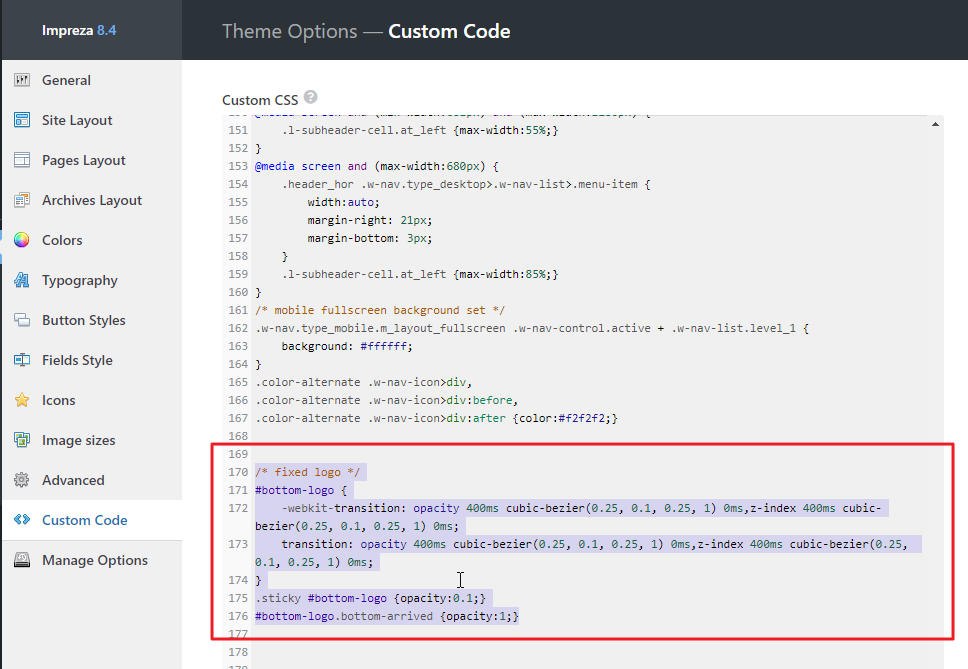Select the active Custom Code item
Viewport: 968px width, 669px height.
pyautogui.click(x=92, y=520)
